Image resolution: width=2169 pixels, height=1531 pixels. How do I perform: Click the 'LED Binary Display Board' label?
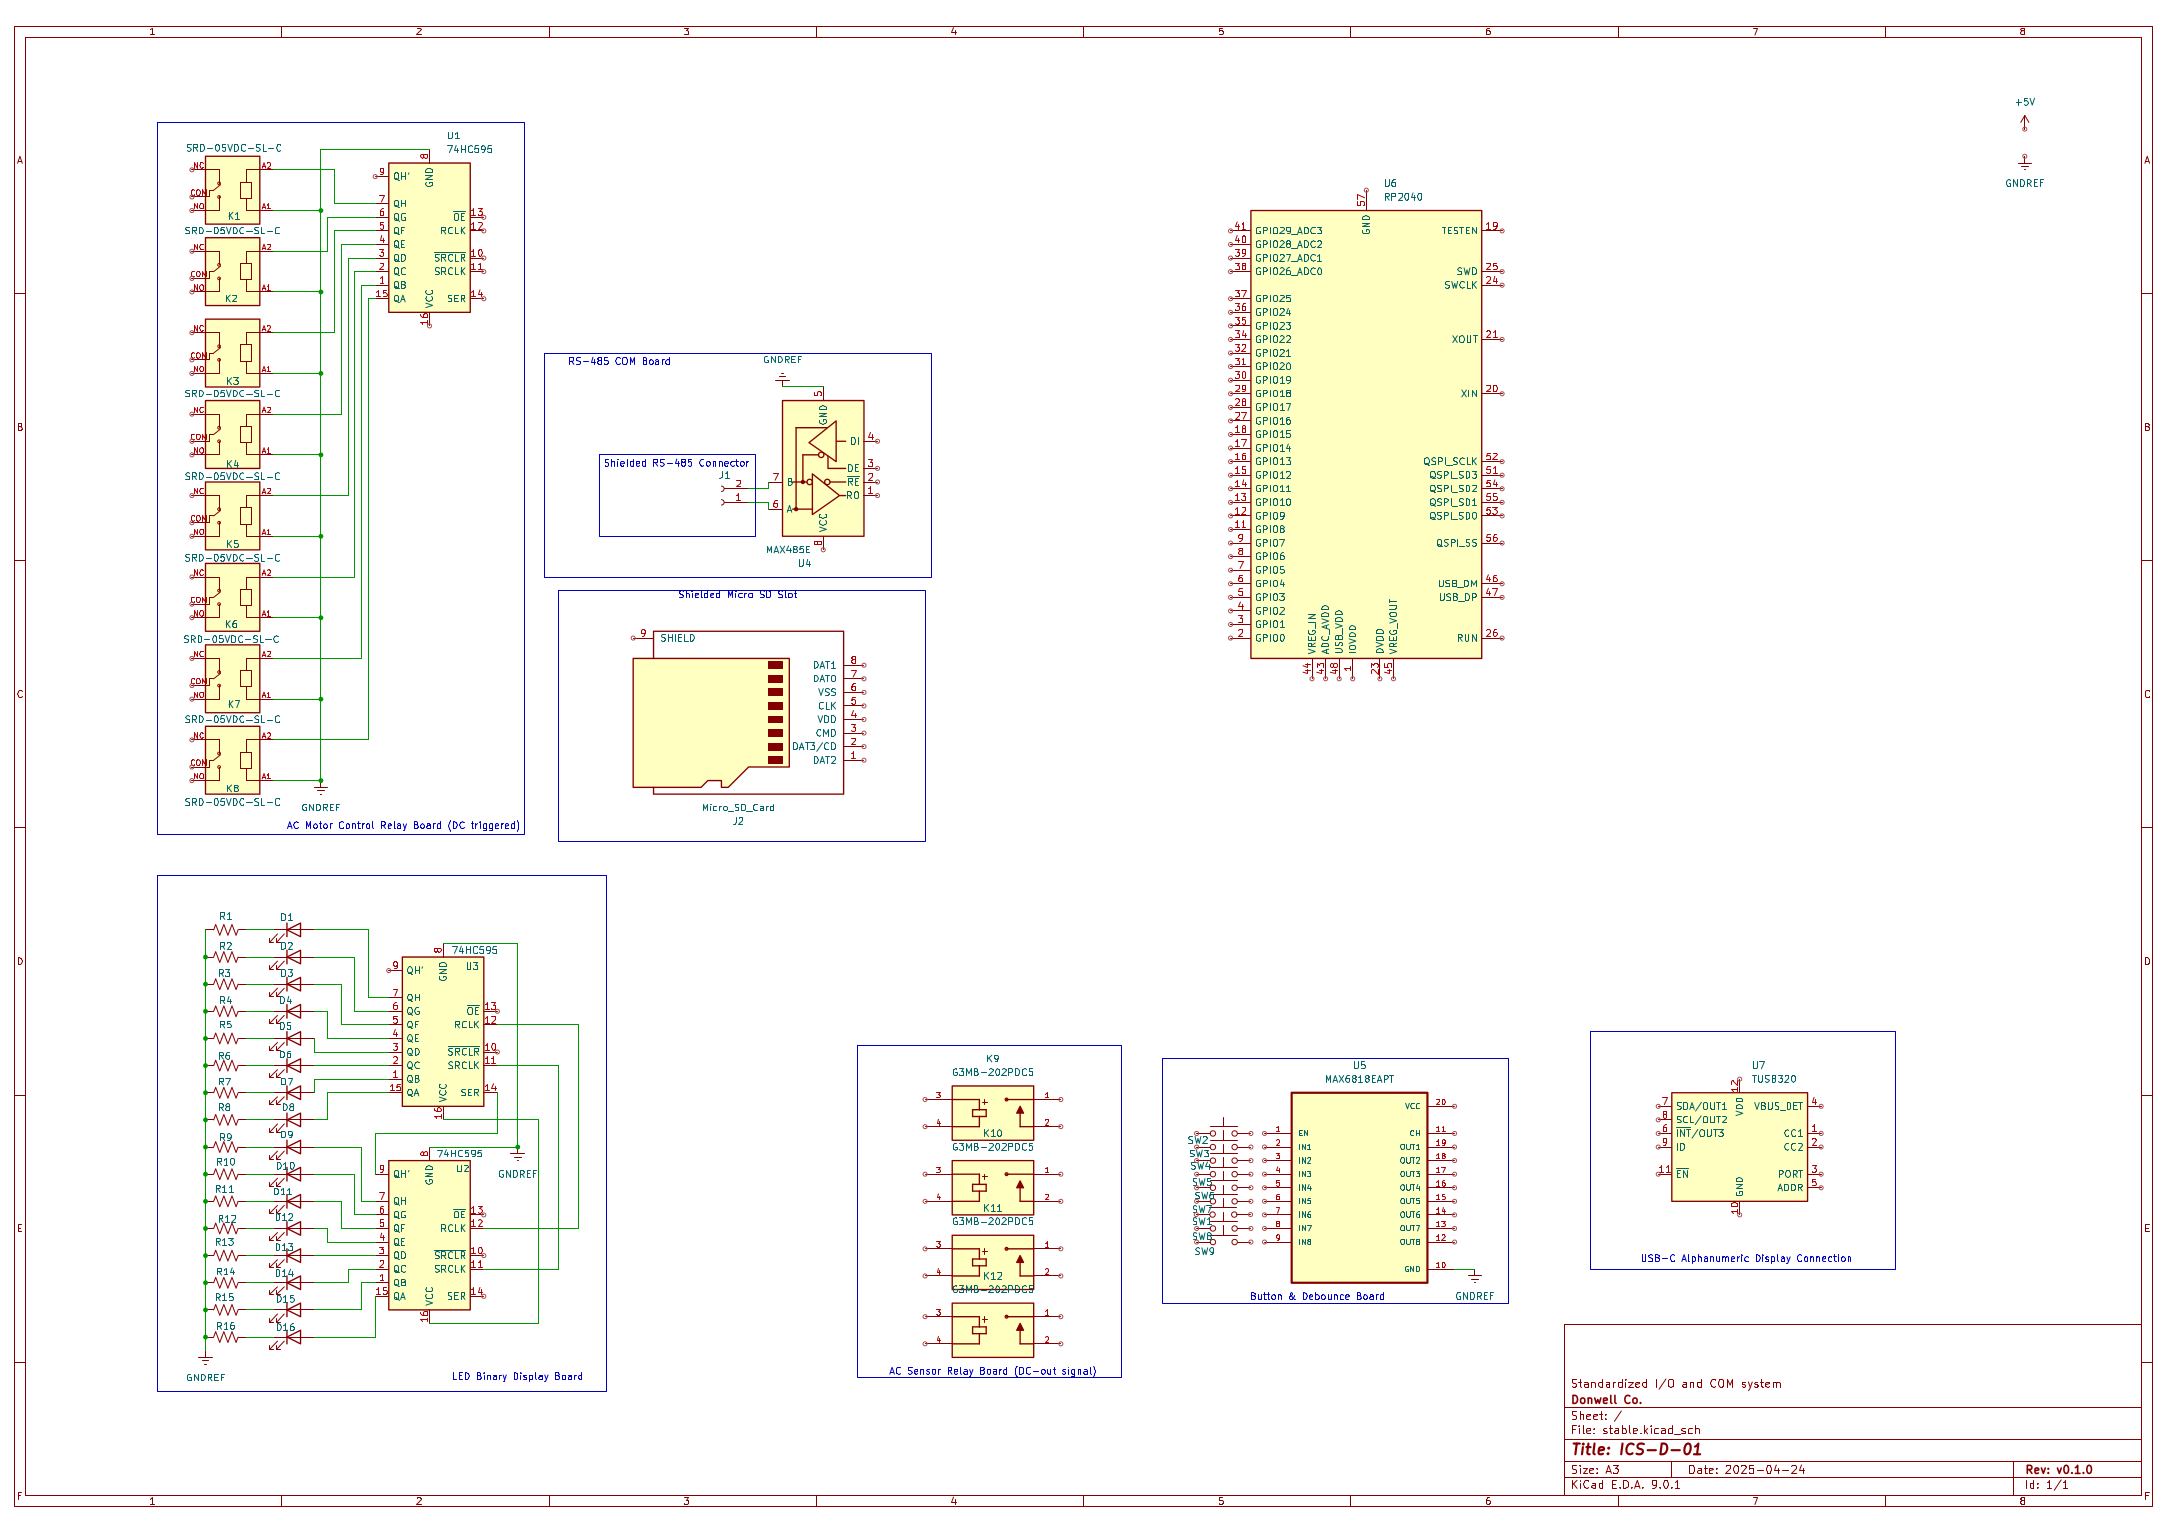517,1377
